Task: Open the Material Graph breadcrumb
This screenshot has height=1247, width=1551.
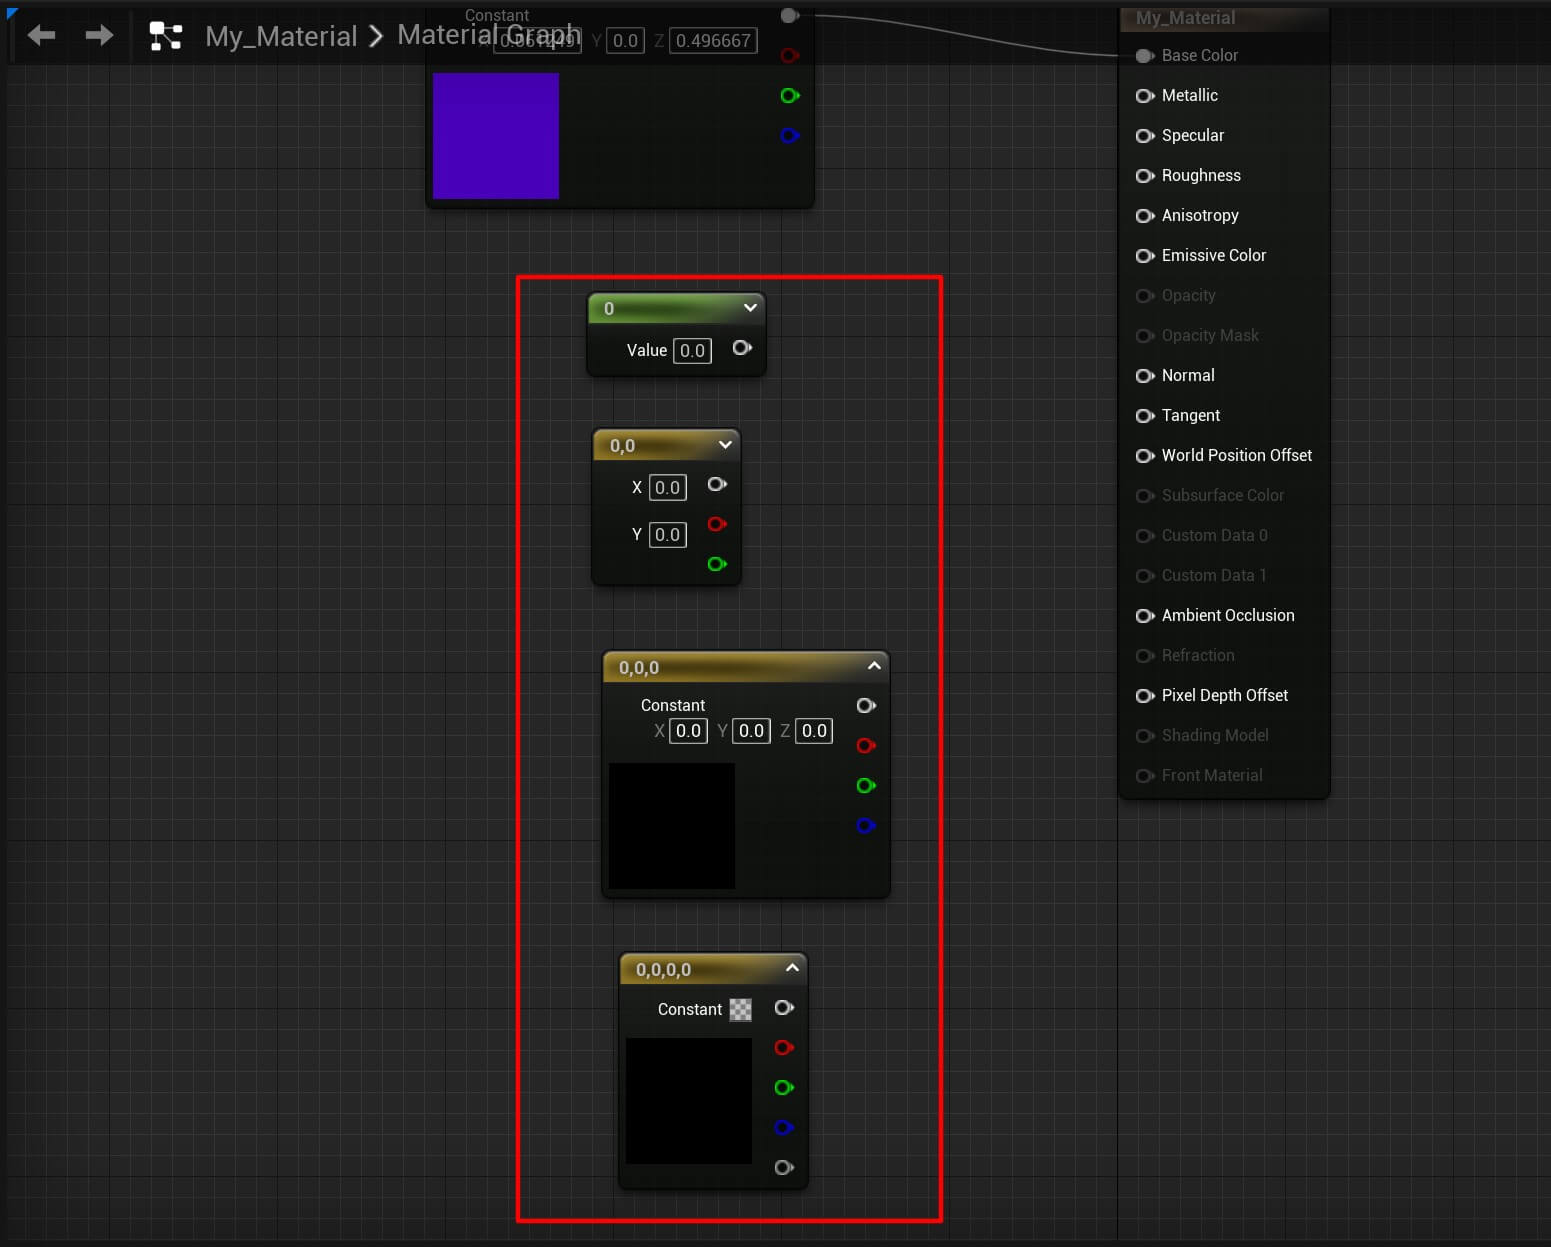Action: 489,34
